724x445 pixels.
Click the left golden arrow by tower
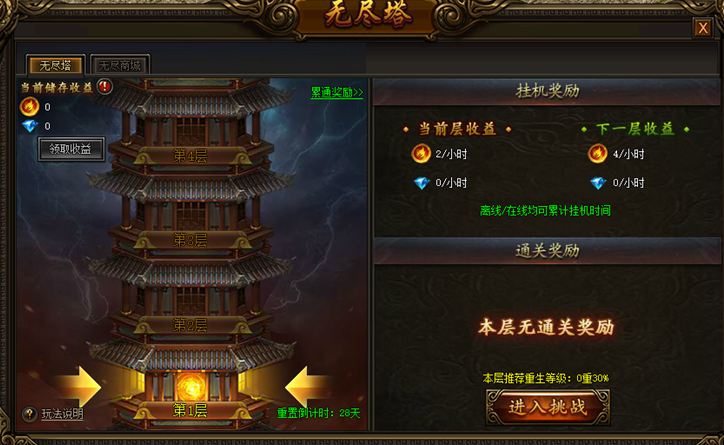coord(79,386)
